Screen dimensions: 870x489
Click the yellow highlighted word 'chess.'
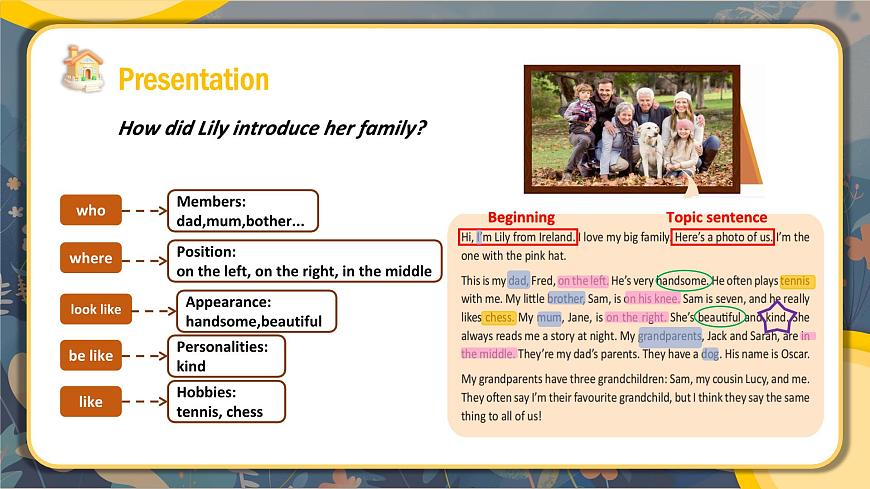(499, 317)
